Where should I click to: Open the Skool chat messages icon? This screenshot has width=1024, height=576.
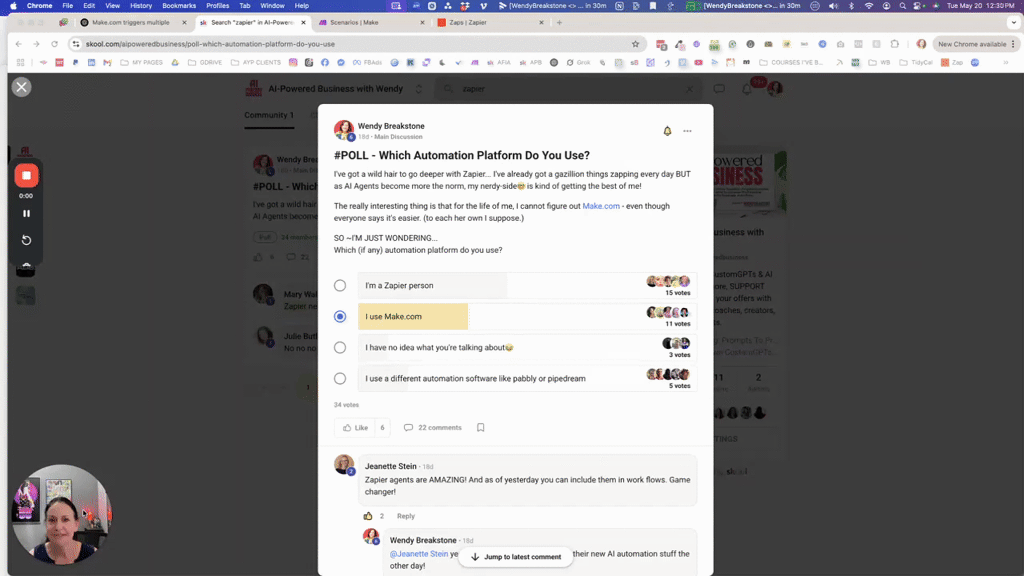719,89
